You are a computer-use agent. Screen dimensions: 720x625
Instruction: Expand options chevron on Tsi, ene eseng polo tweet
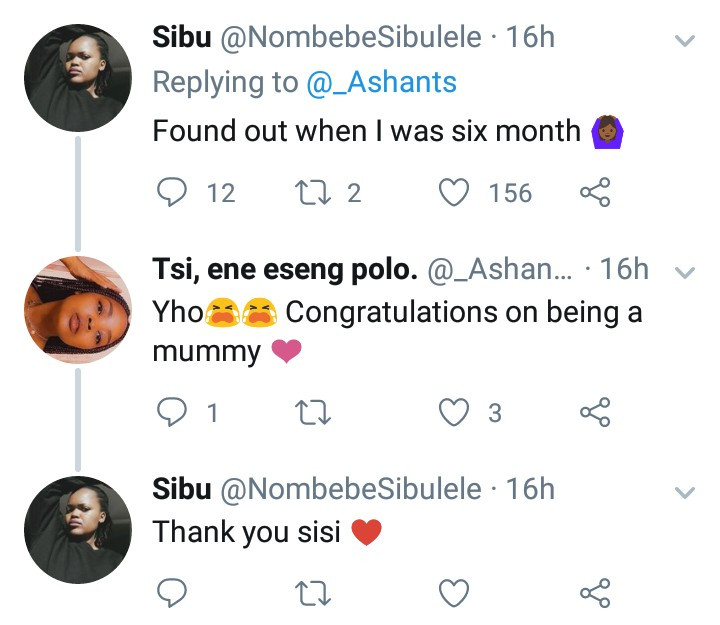[685, 273]
